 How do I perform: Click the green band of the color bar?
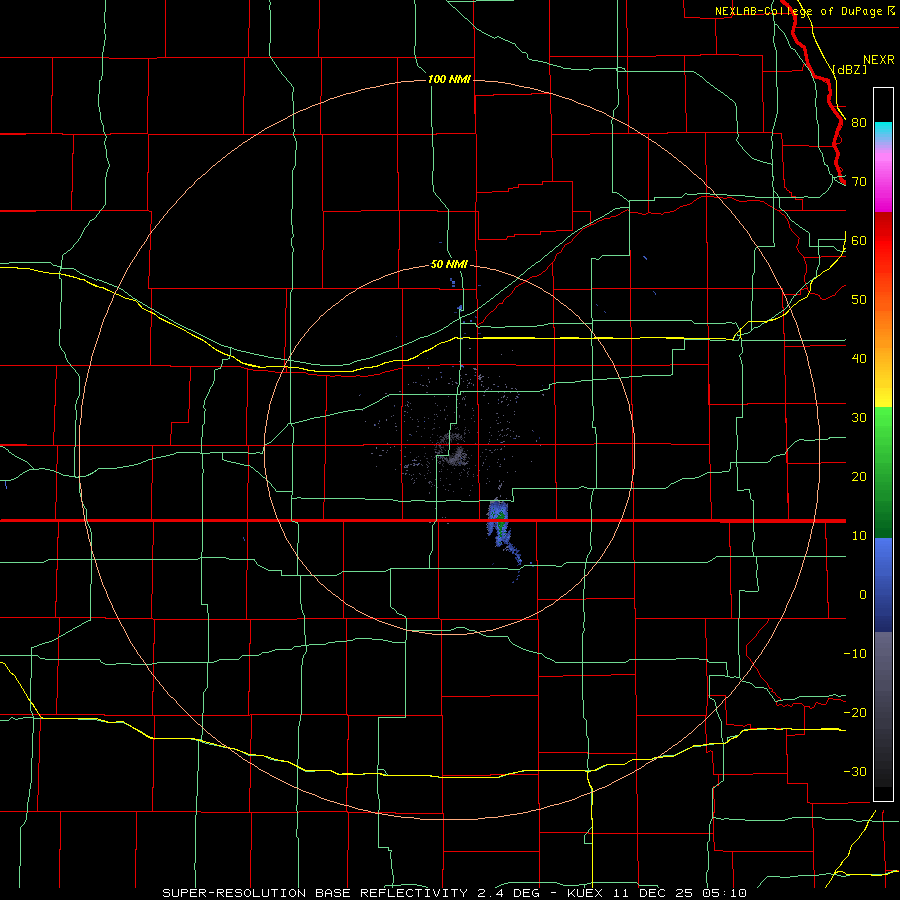tap(883, 472)
